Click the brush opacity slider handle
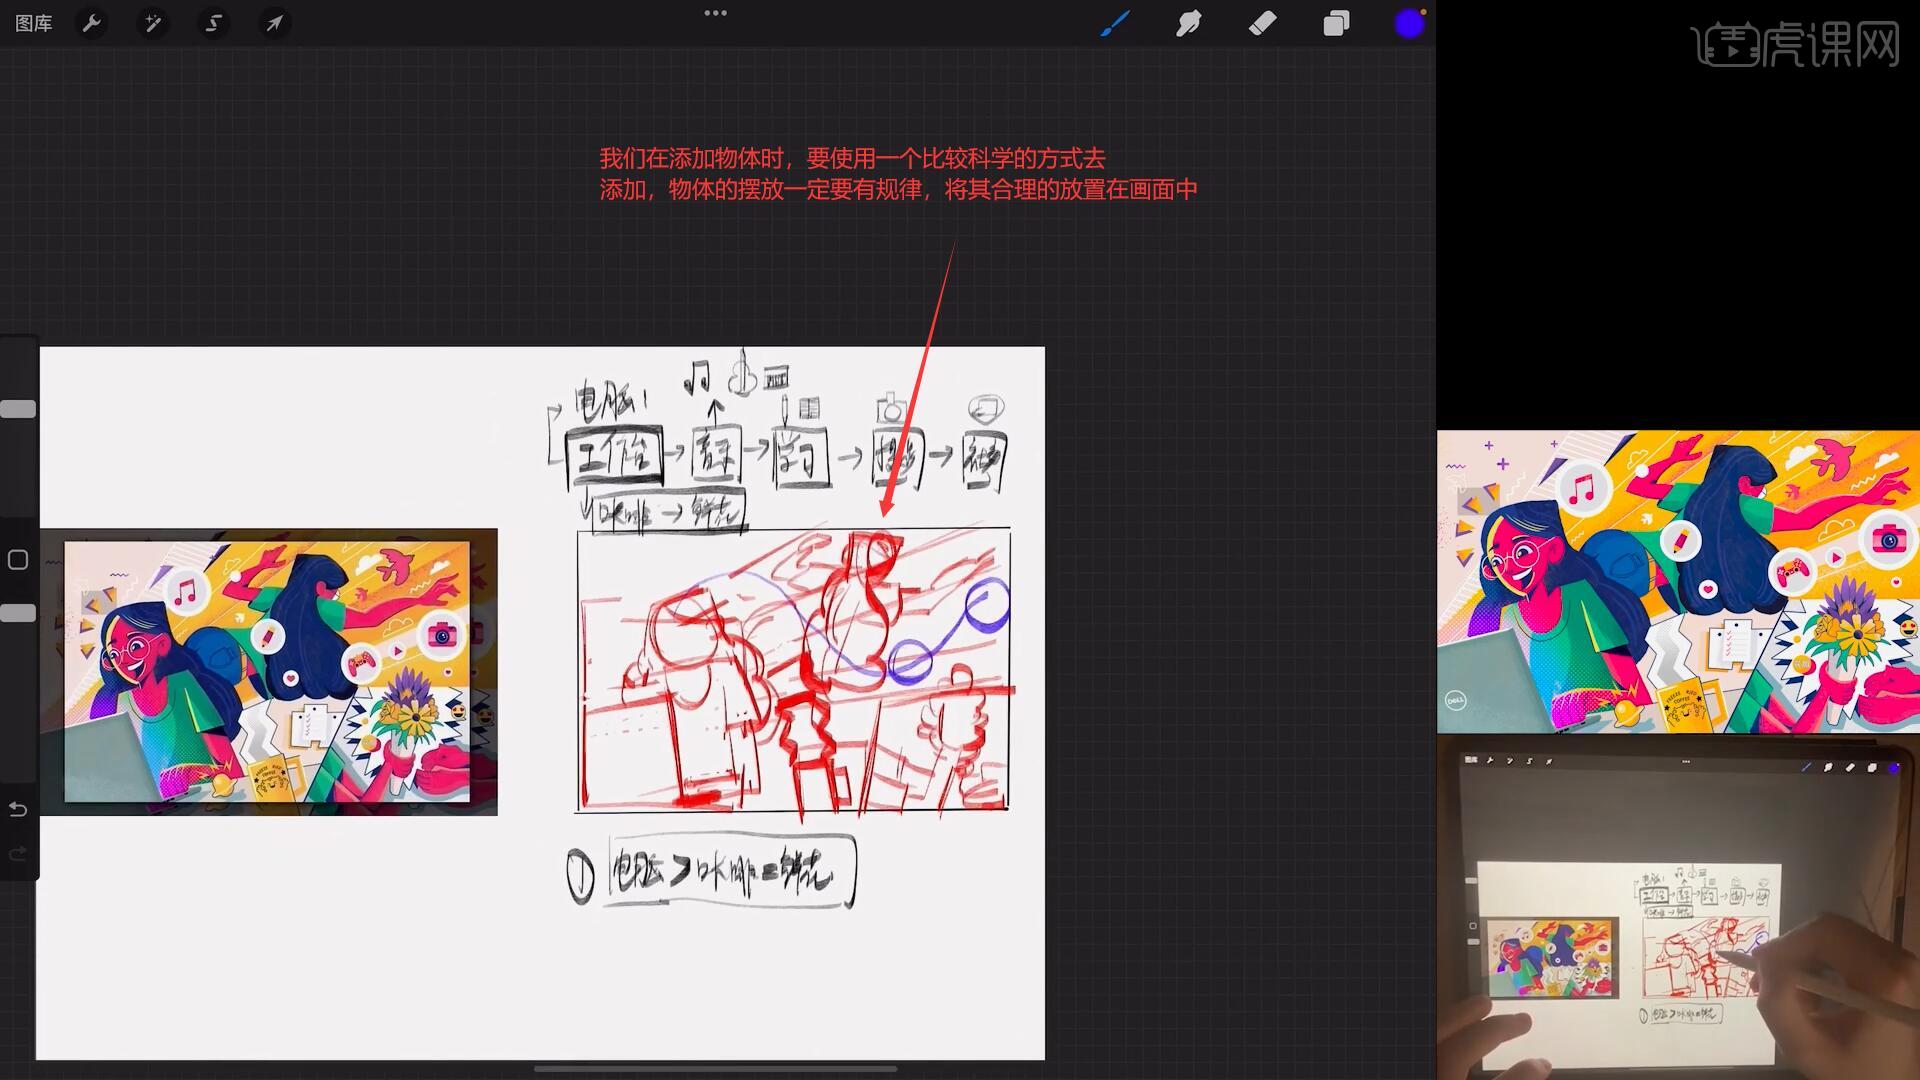Viewport: 1920px width, 1080px height. [18, 613]
